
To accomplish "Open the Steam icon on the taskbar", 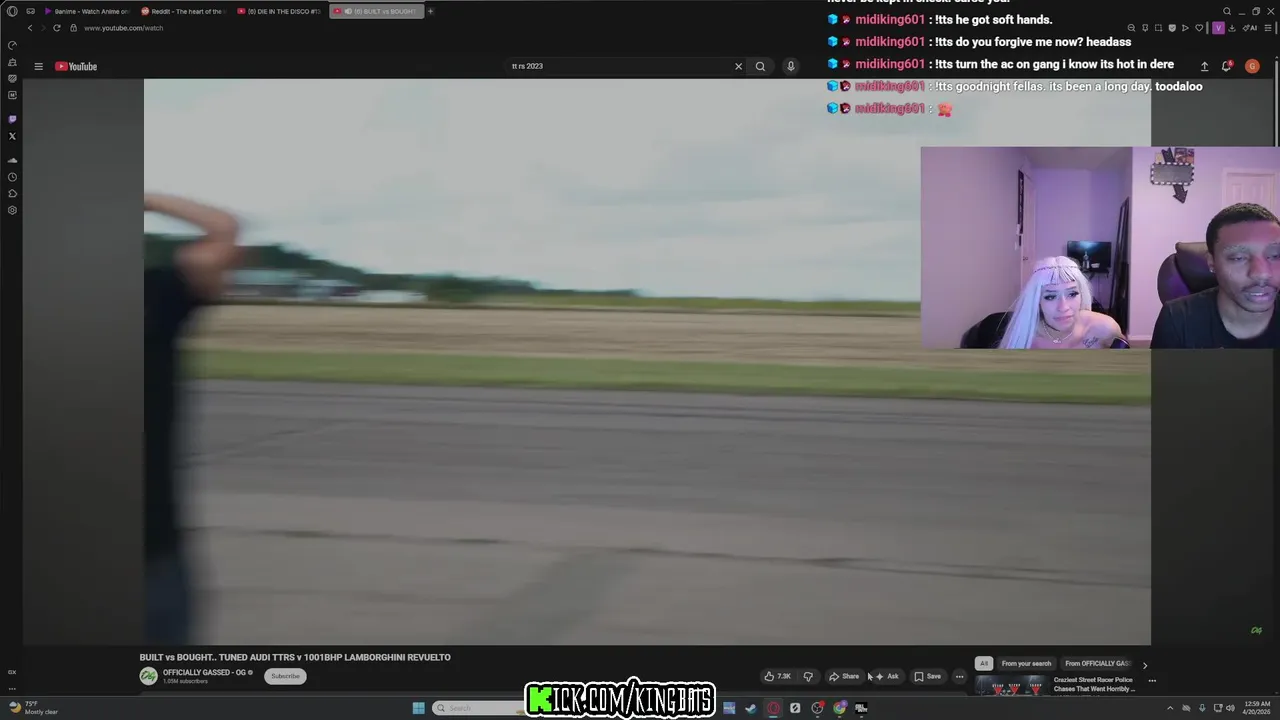I will tap(751, 708).
